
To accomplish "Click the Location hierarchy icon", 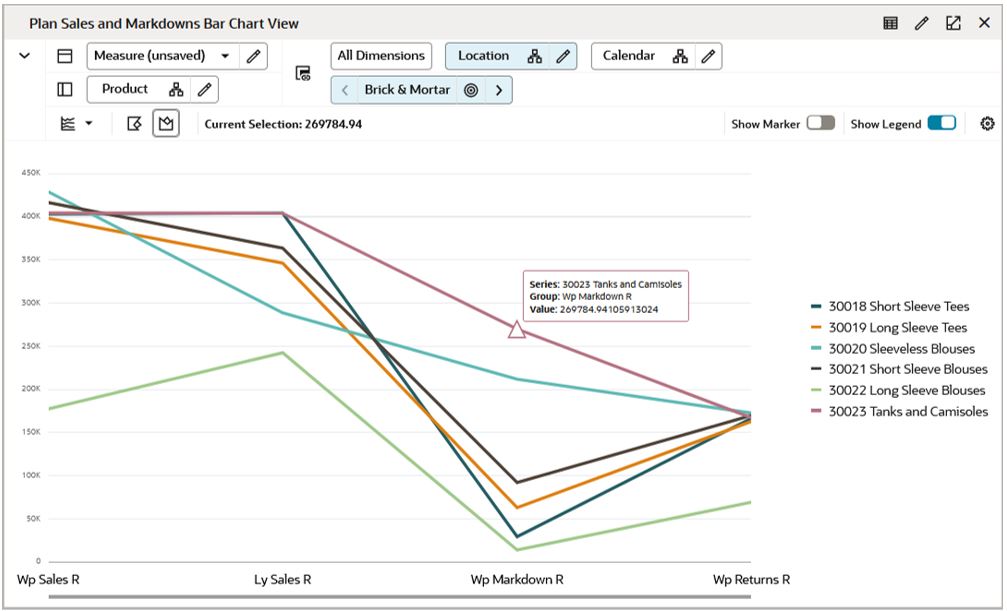I will click(534, 56).
